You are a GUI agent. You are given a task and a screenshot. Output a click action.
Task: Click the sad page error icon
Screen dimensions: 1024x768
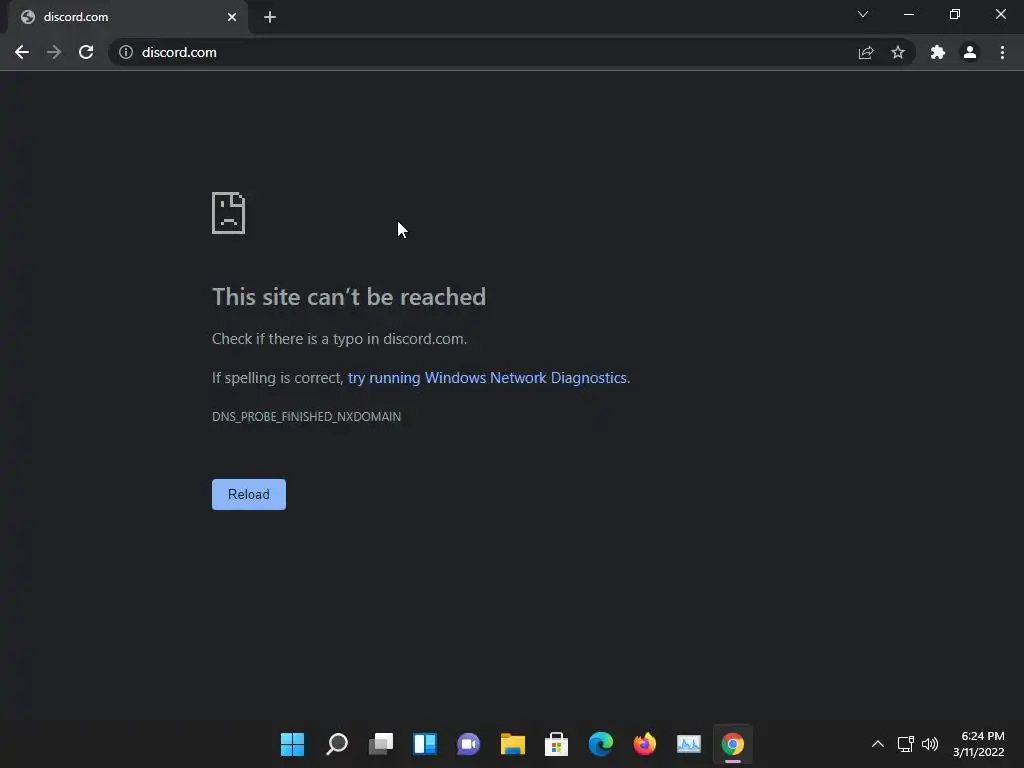229,213
